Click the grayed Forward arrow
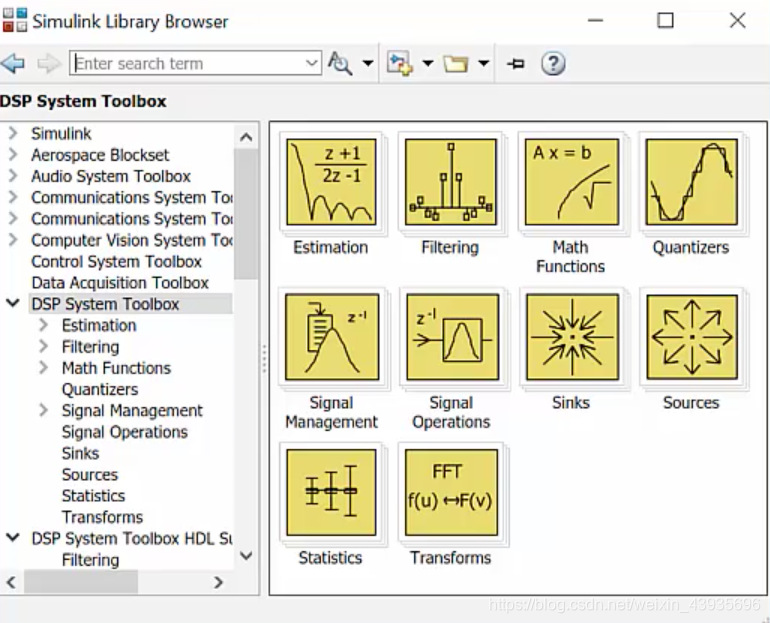This screenshot has height=623, width=770. [49, 63]
